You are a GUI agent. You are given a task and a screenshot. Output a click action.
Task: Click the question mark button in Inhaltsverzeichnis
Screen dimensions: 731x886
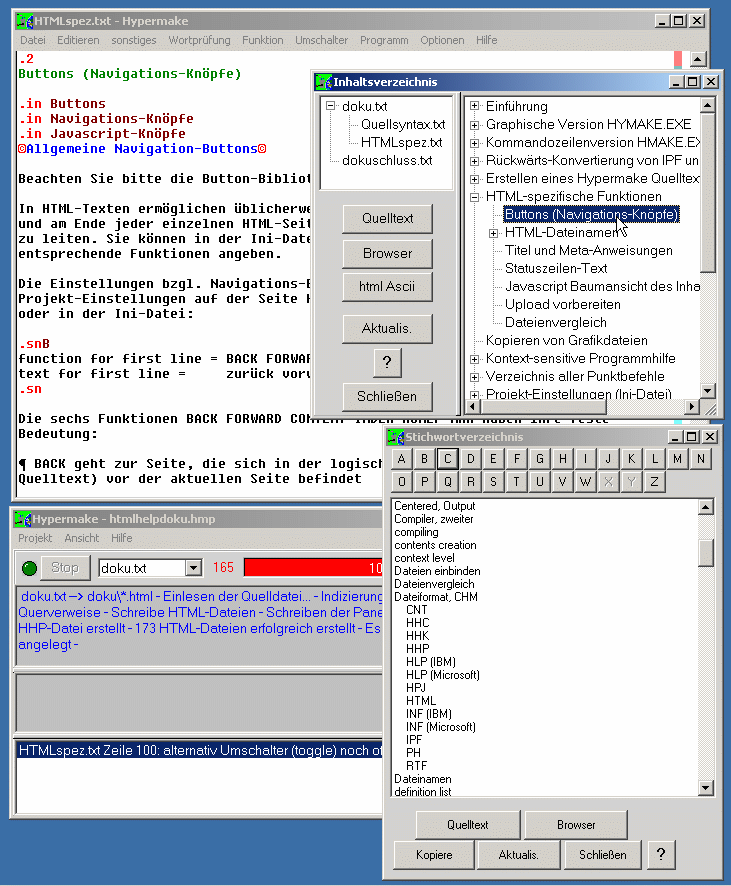point(388,363)
